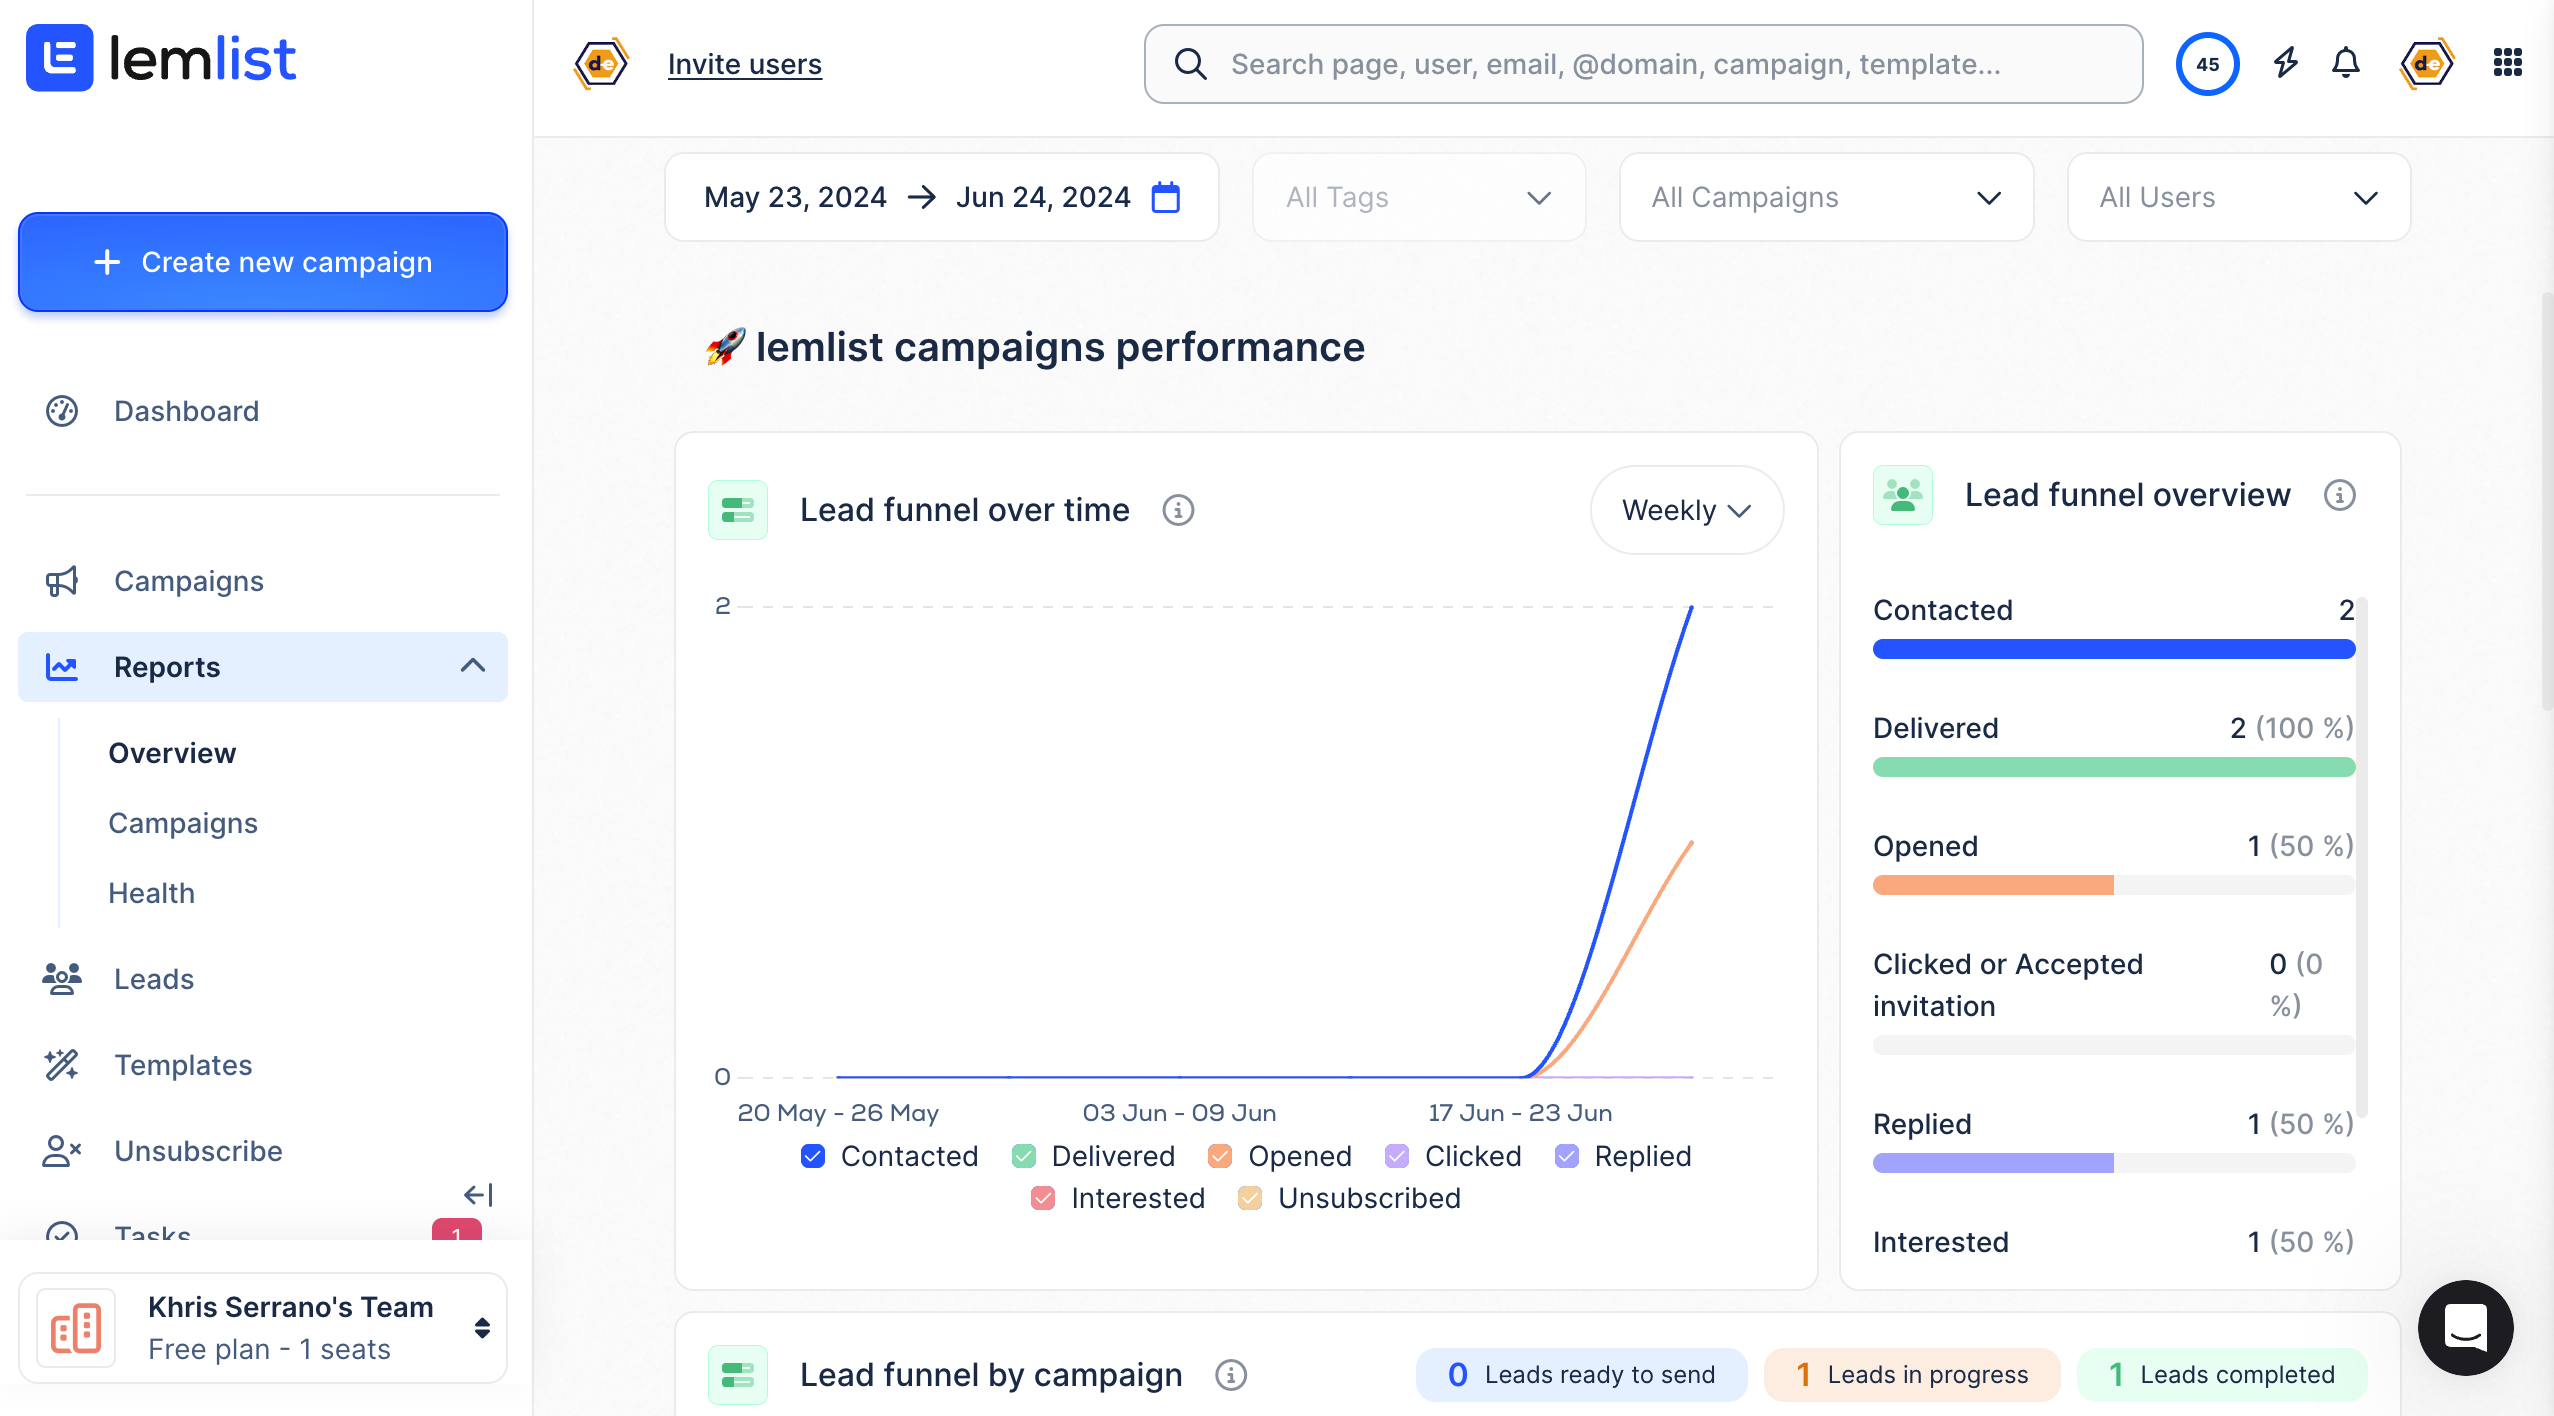Screen dimensions: 2554x1416
Task: Open the All Users filter dropdown
Action: tap(2238, 197)
